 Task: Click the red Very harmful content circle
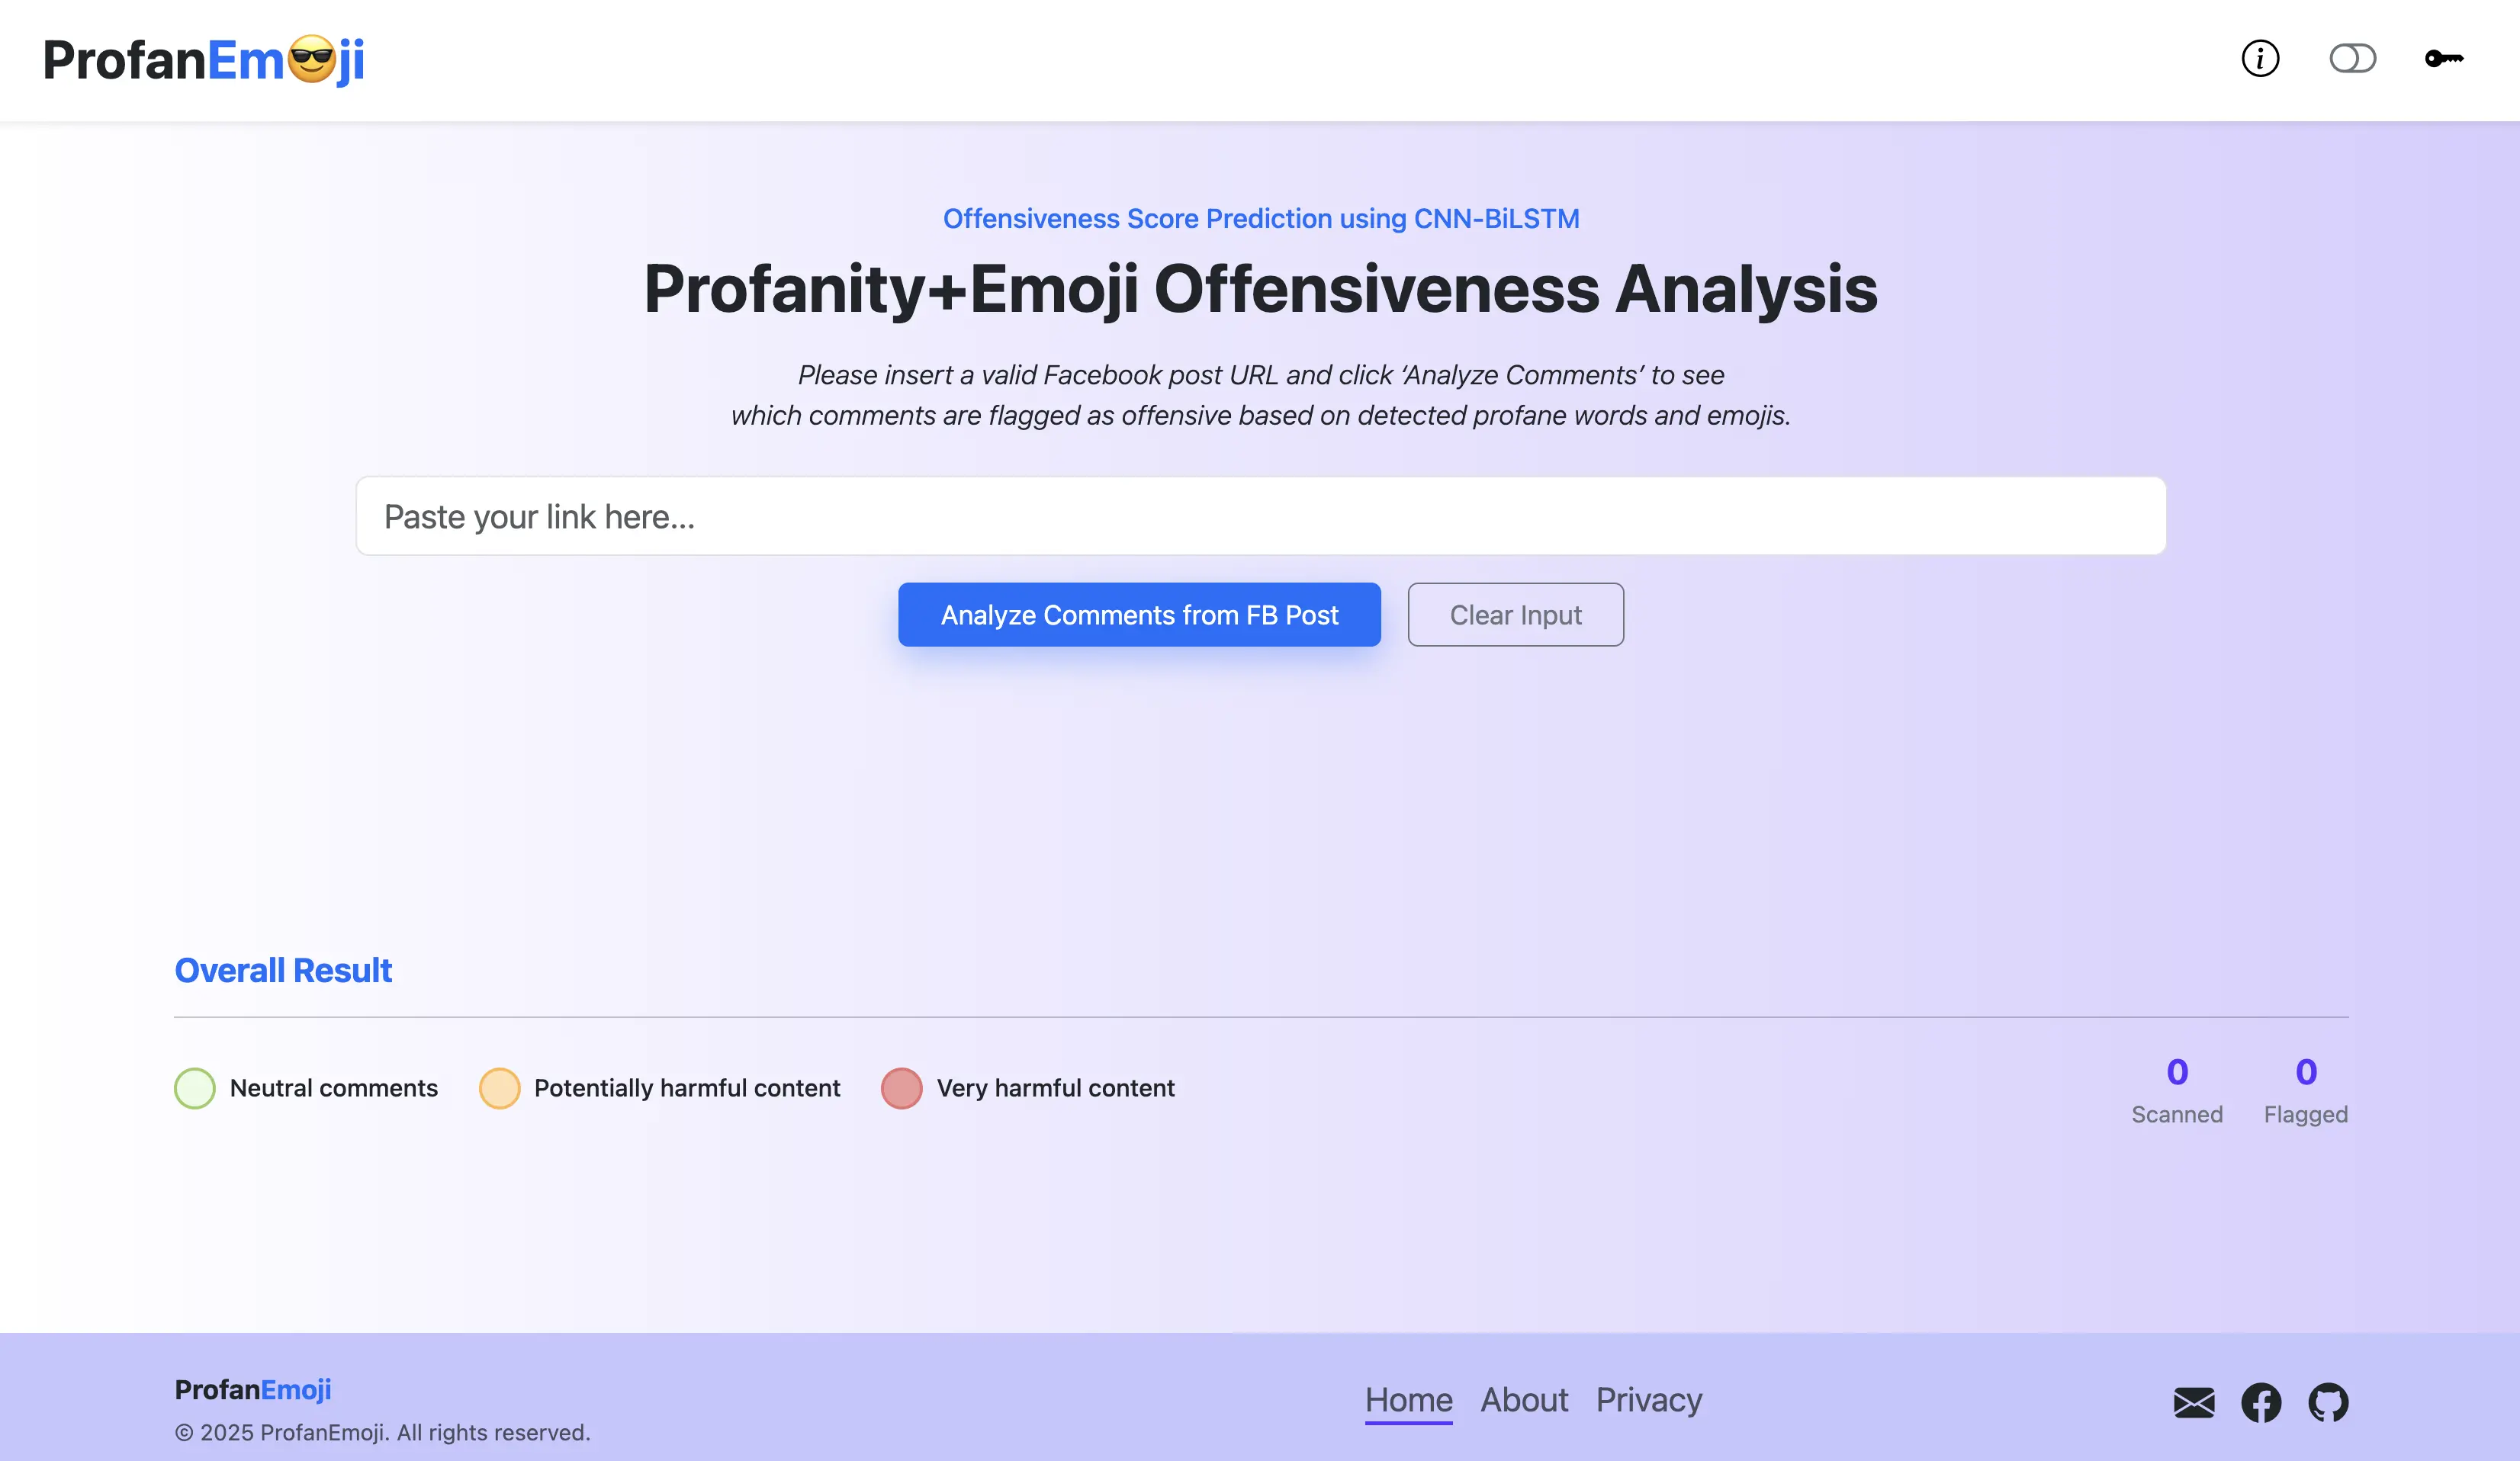[x=901, y=1088]
